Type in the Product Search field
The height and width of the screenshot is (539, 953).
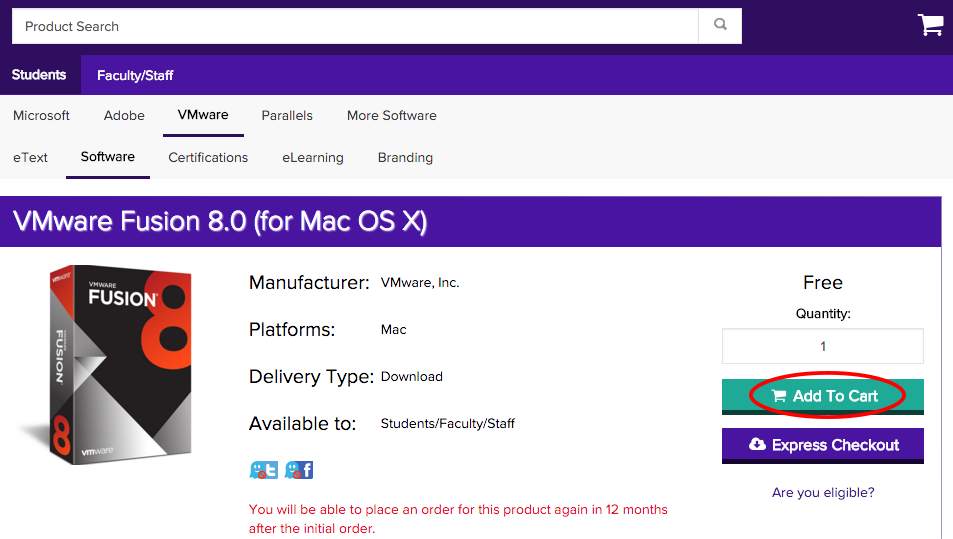(x=355, y=26)
